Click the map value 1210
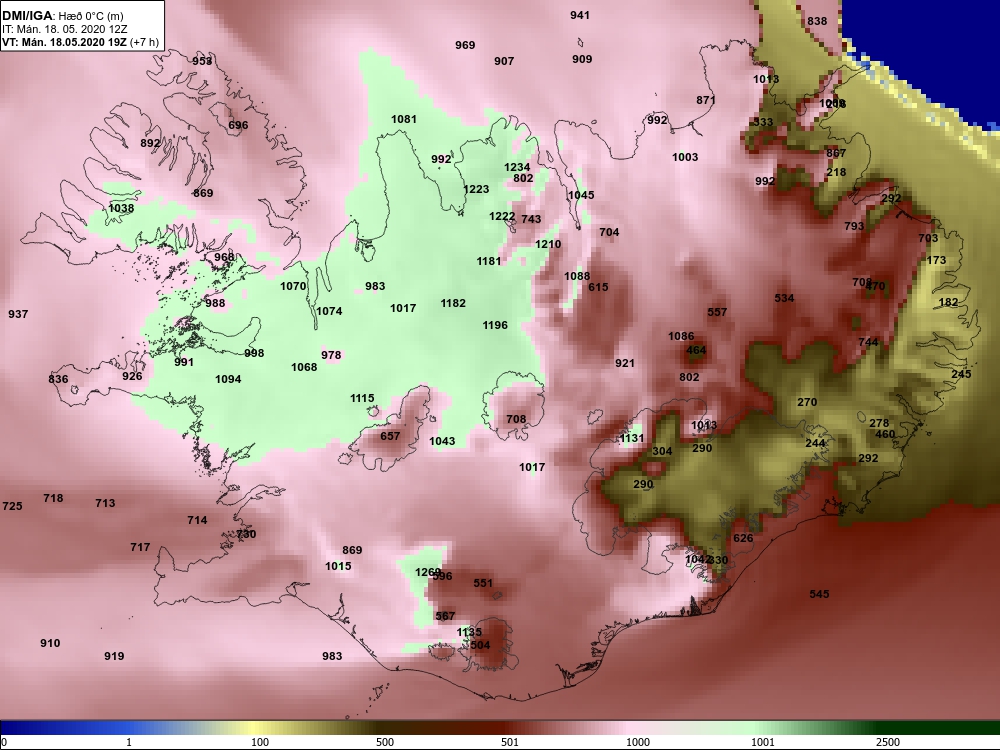1000x750 pixels. click(x=548, y=244)
